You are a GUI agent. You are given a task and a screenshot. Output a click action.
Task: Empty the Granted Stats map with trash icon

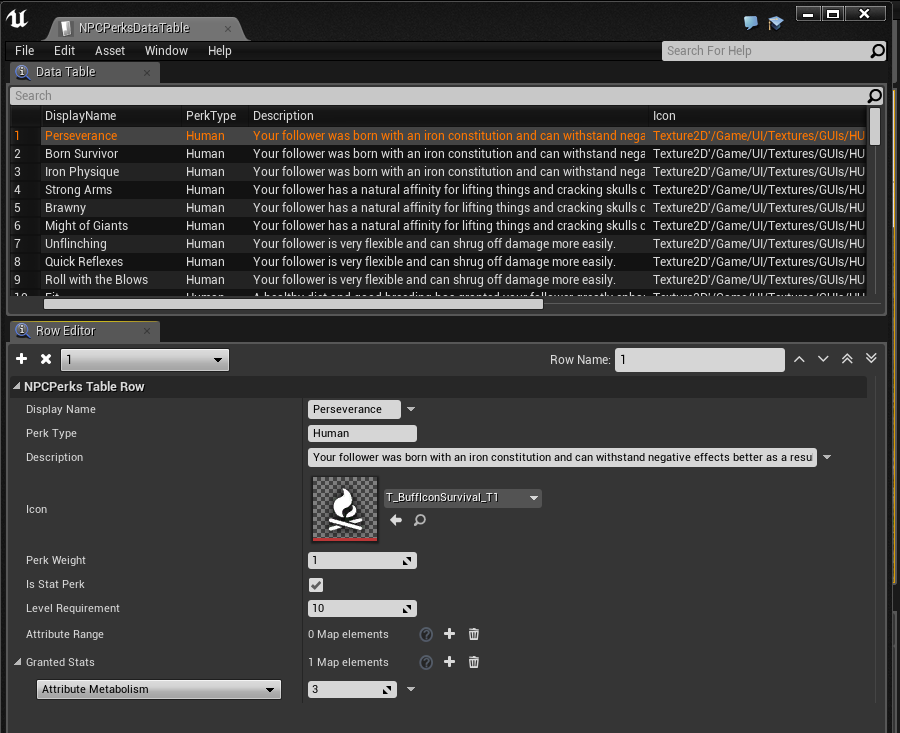[474, 662]
